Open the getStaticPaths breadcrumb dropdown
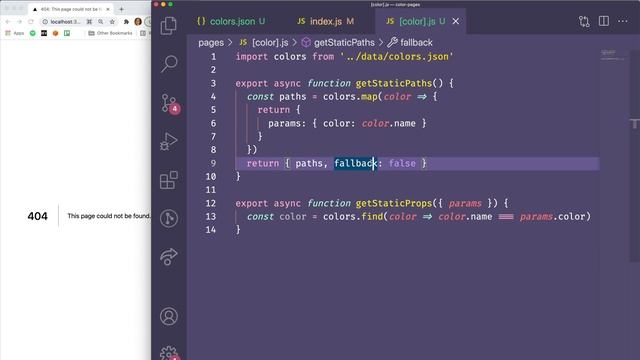The image size is (640, 360). click(x=338, y=42)
